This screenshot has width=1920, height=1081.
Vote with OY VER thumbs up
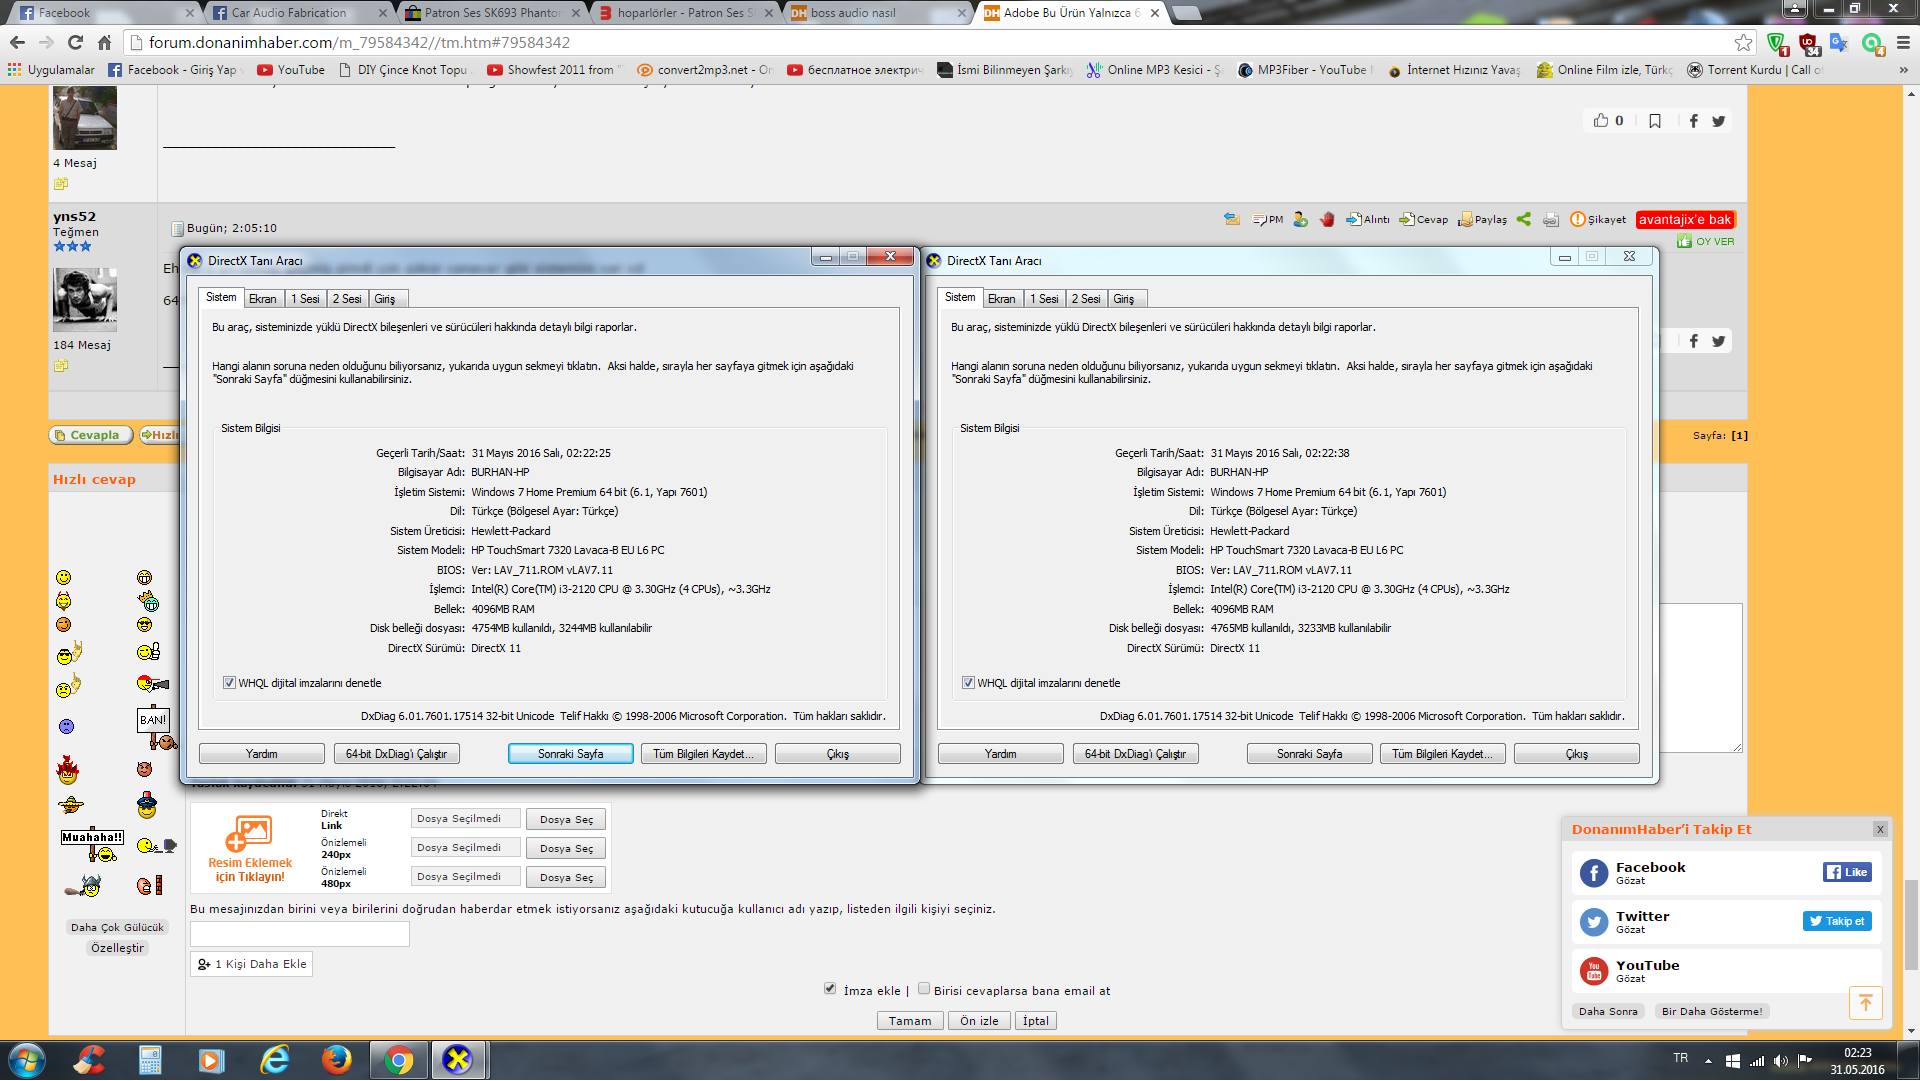(1706, 241)
